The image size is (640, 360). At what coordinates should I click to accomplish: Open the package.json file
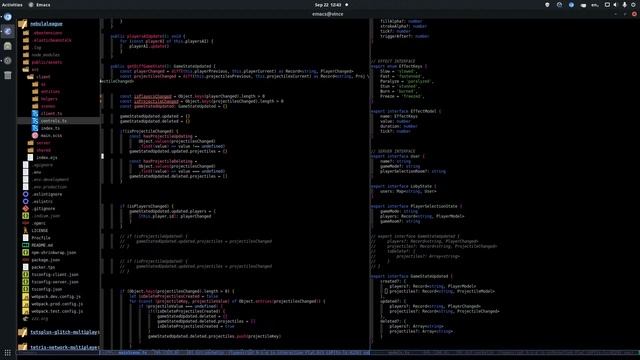pos(45,260)
